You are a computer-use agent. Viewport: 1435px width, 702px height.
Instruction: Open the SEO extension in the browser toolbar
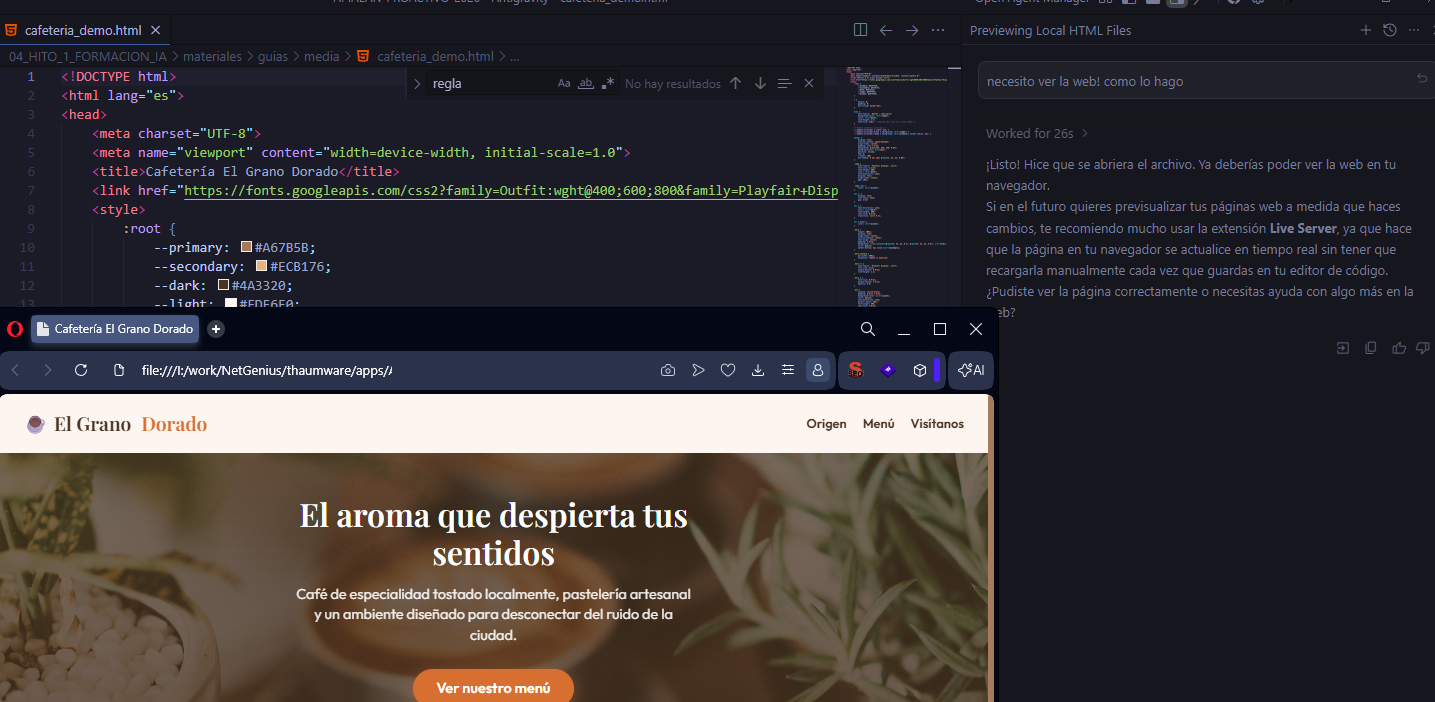click(855, 370)
